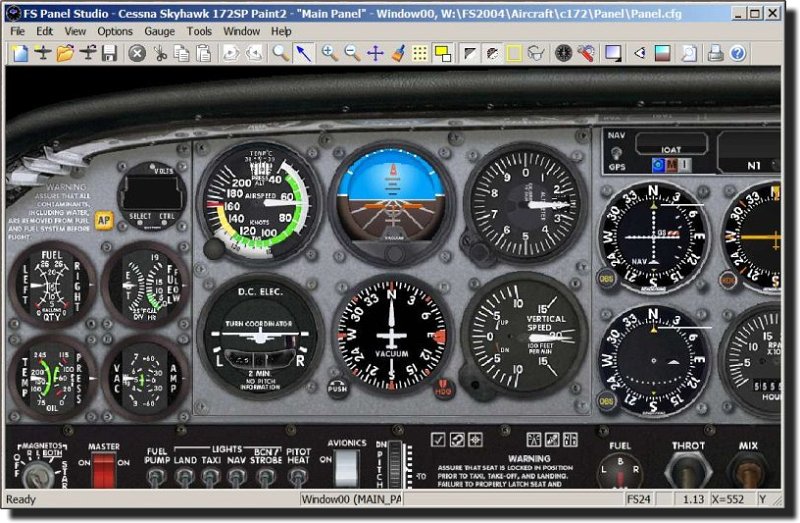Select the altimeter gauge
Viewport: 800px width, 523px height.
click(526, 204)
